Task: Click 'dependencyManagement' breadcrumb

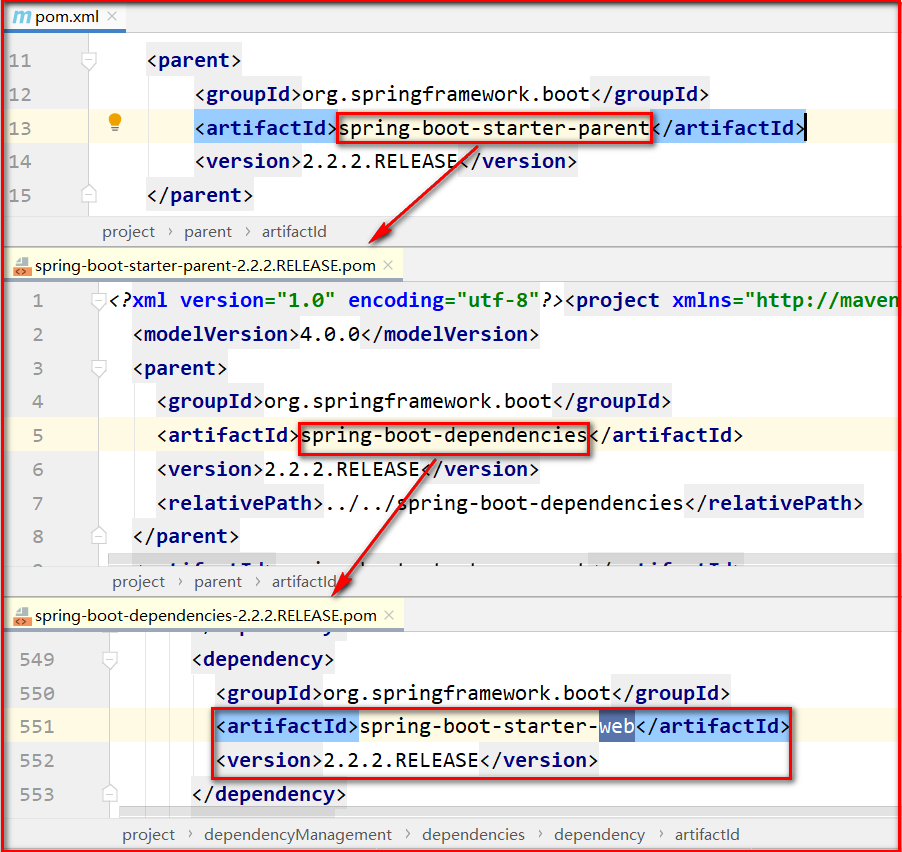Action: pos(298,835)
